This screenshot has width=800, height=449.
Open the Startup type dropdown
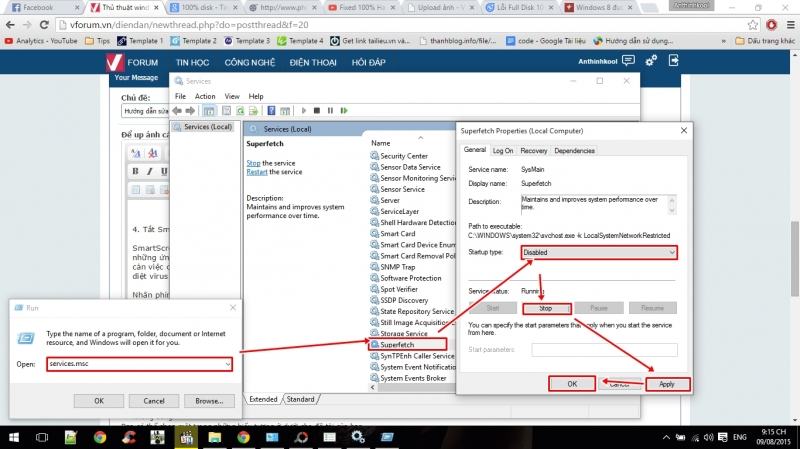598,253
